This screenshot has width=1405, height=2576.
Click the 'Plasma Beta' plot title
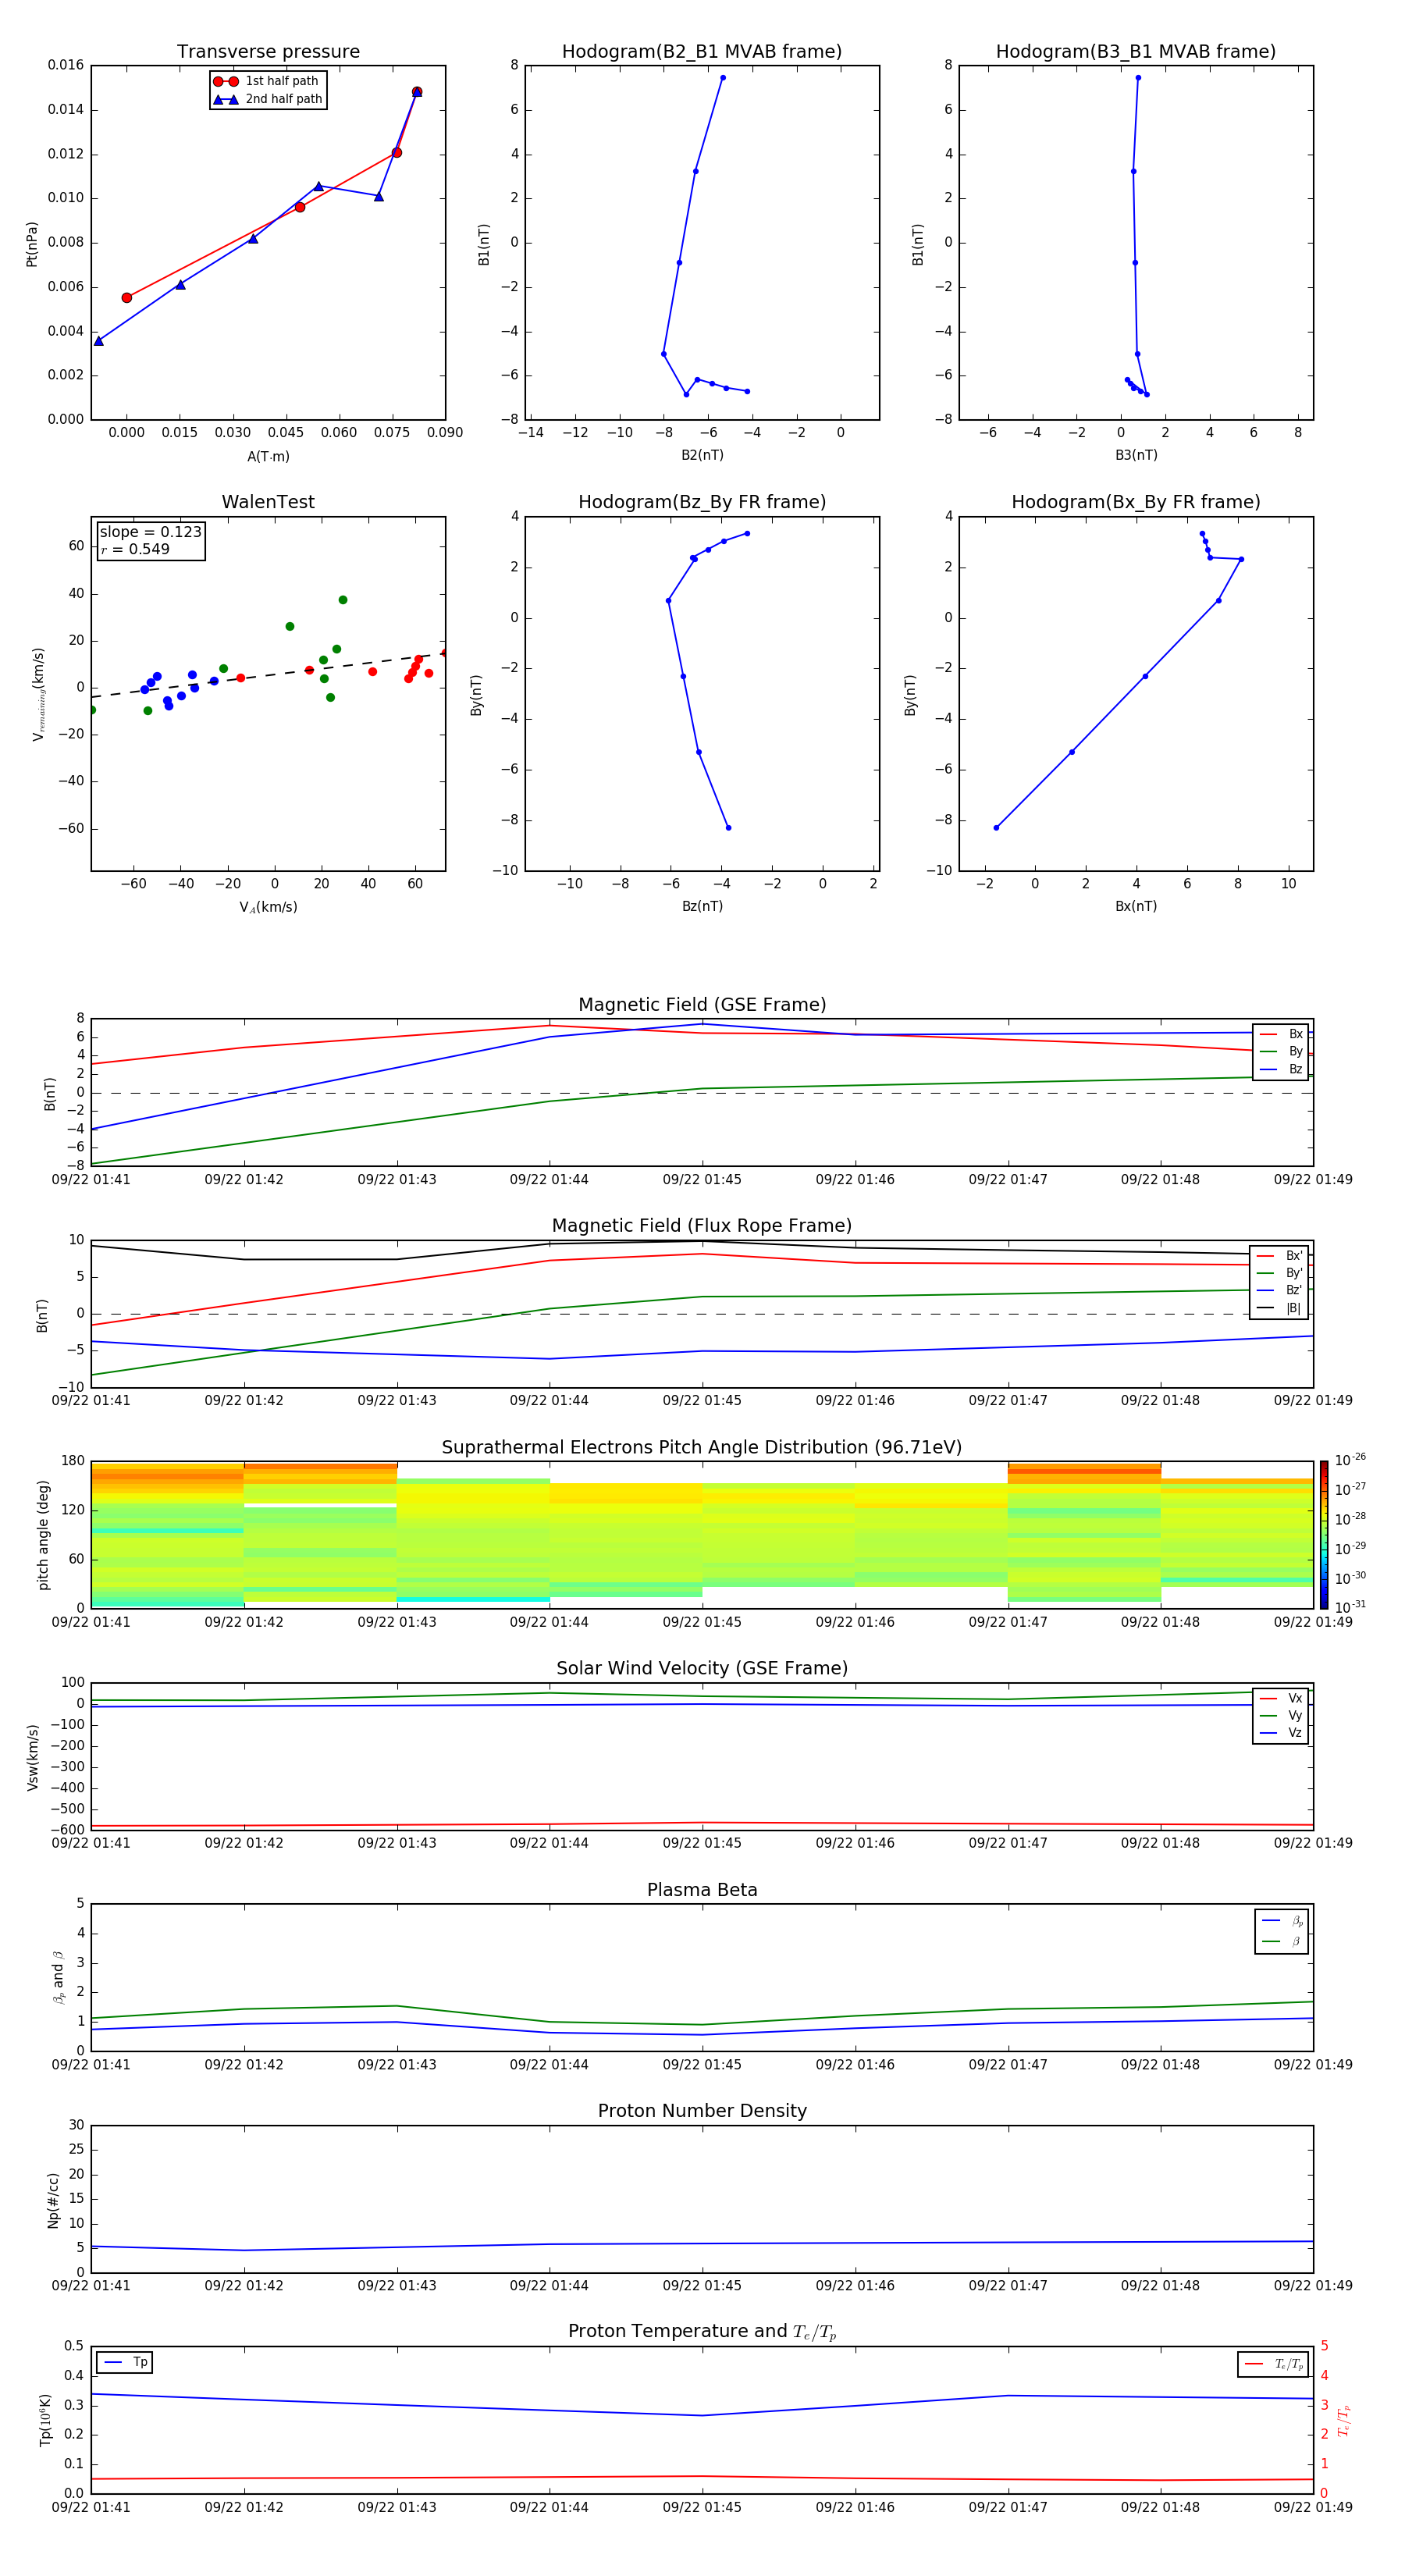pyautogui.click(x=702, y=1891)
